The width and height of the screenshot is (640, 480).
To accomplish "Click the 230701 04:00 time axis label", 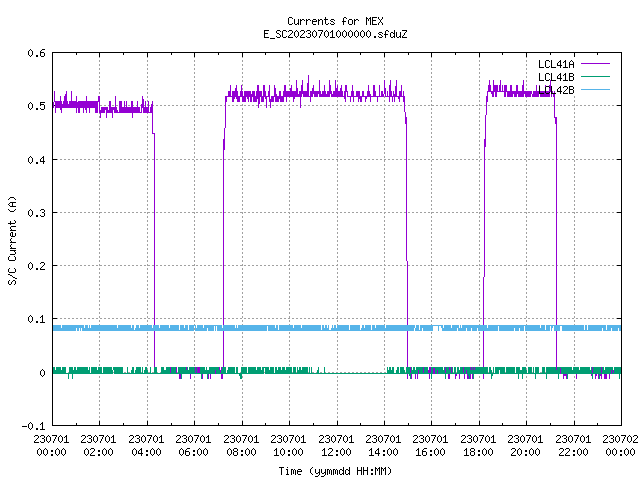I will (x=146, y=445).
